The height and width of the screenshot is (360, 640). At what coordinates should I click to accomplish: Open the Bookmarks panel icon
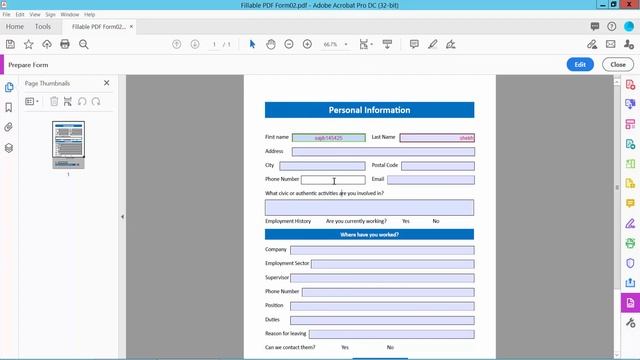(9, 107)
